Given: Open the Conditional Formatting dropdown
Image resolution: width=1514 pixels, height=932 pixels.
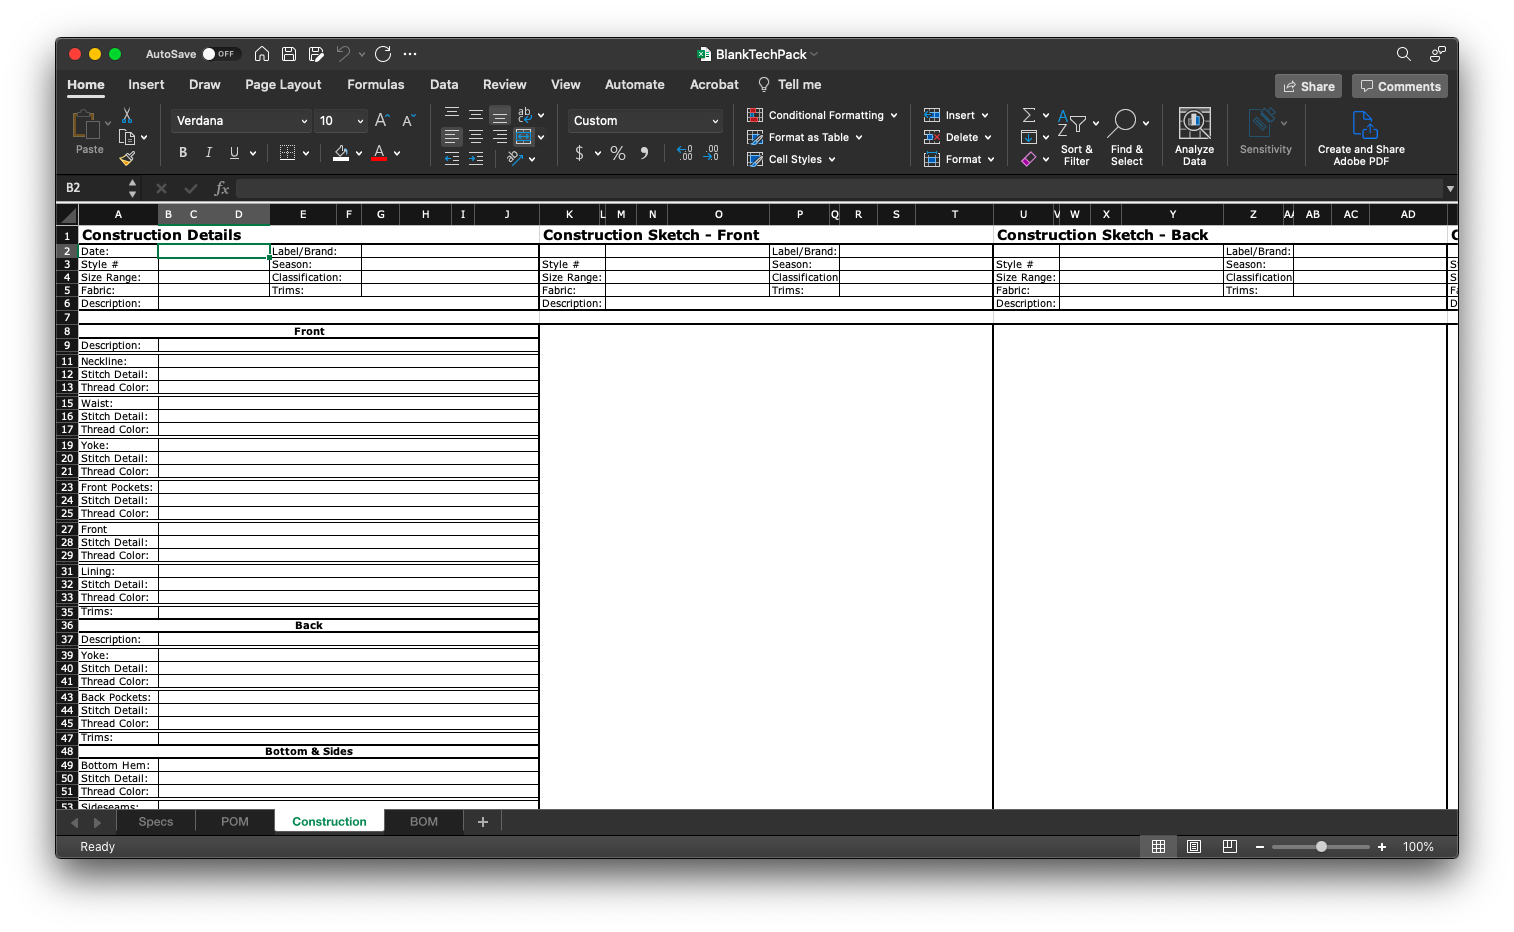Looking at the screenshot, I should click(x=822, y=115).
